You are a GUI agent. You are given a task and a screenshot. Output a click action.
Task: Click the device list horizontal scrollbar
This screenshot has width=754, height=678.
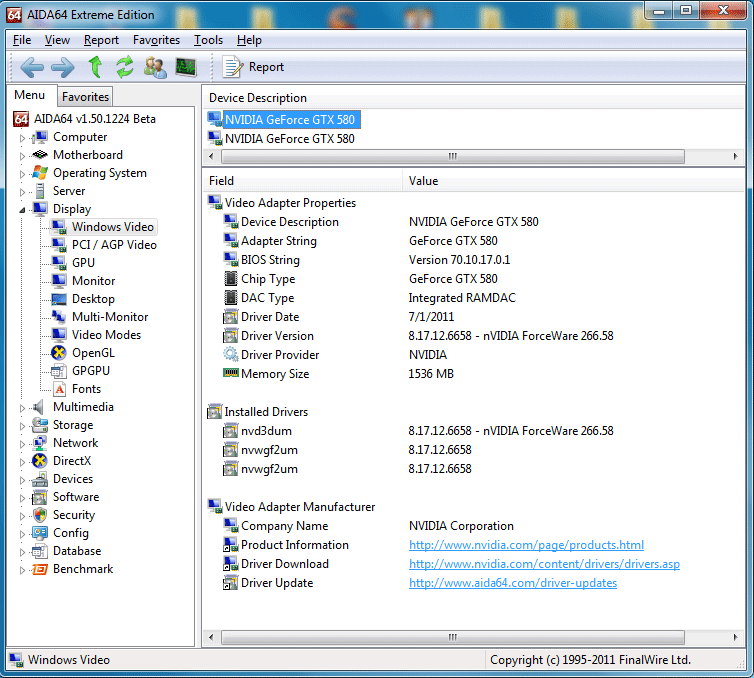pos(452,156)
